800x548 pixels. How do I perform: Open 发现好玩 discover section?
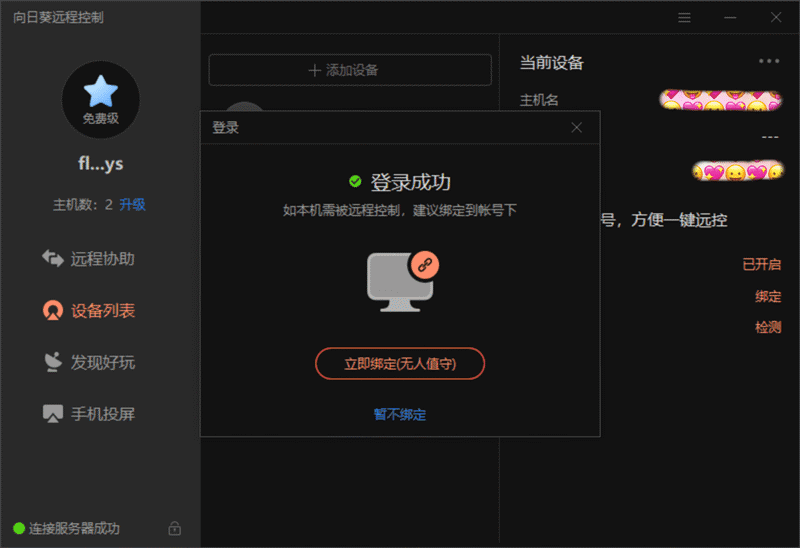tap(88, 362)
